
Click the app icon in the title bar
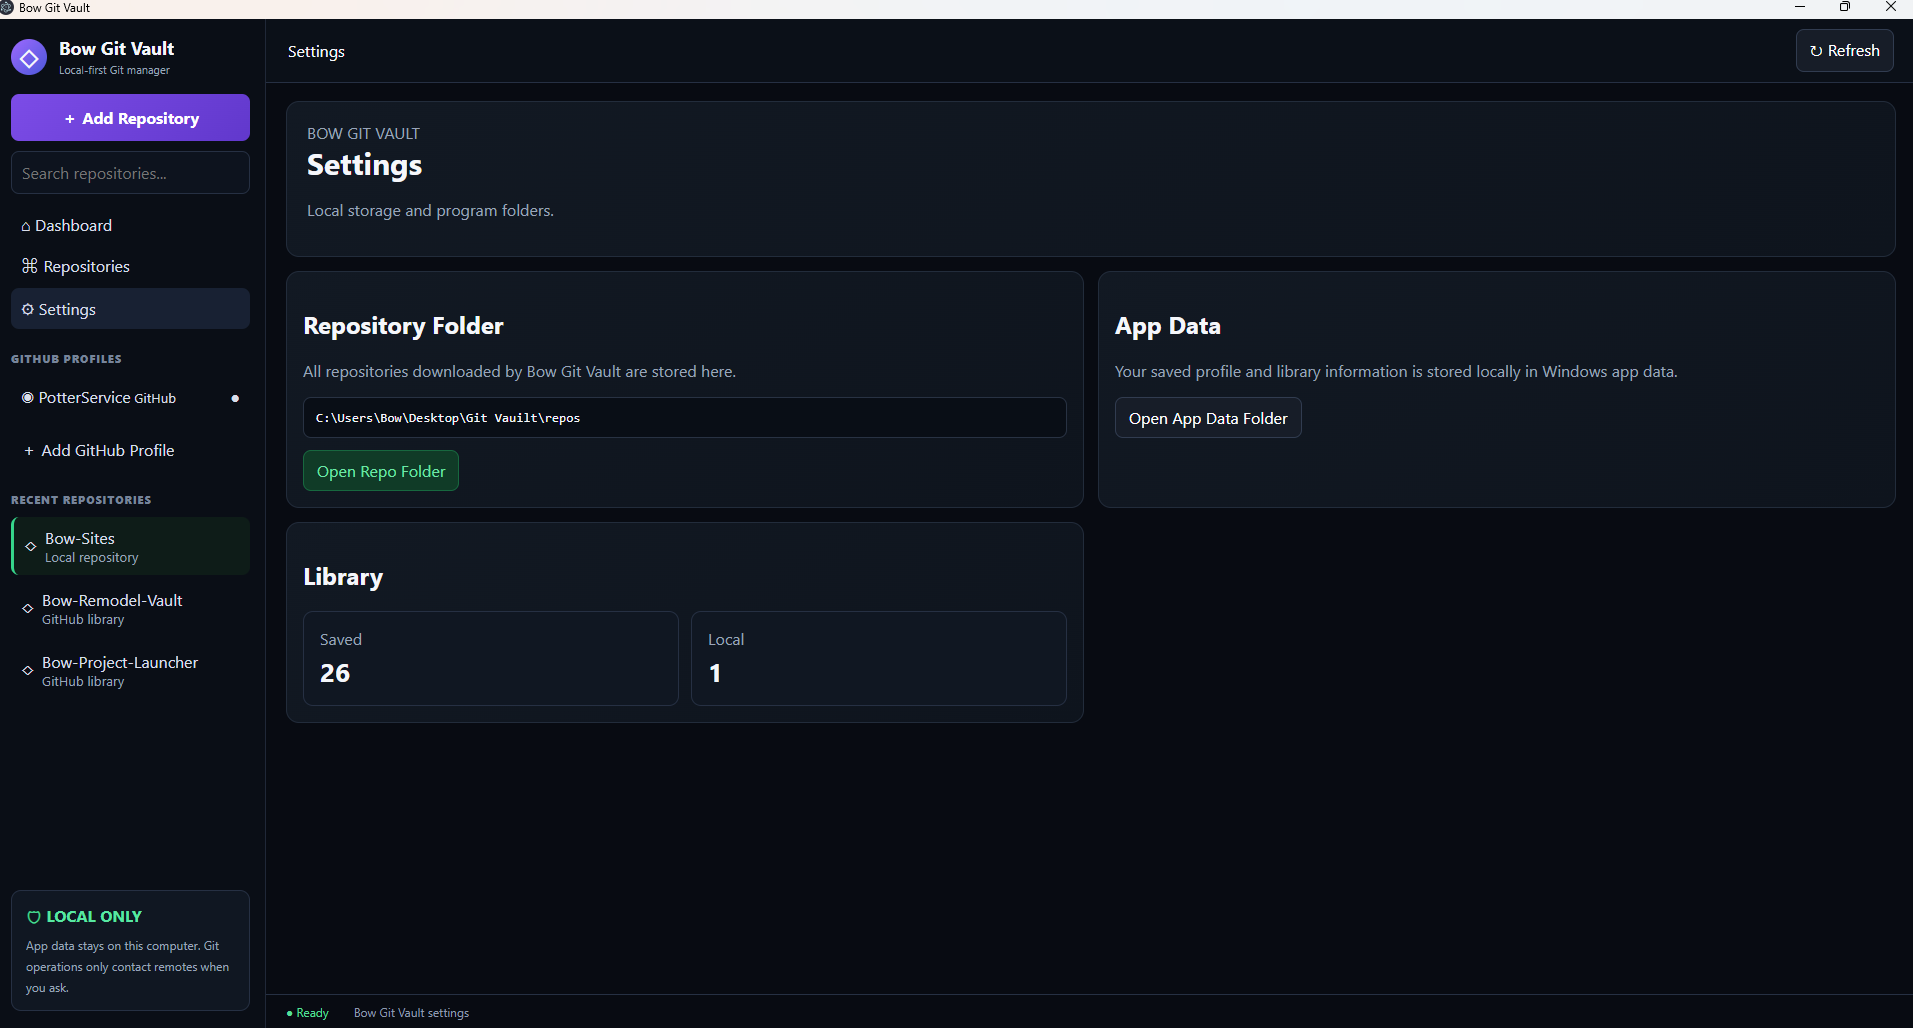tap(7, 7)
